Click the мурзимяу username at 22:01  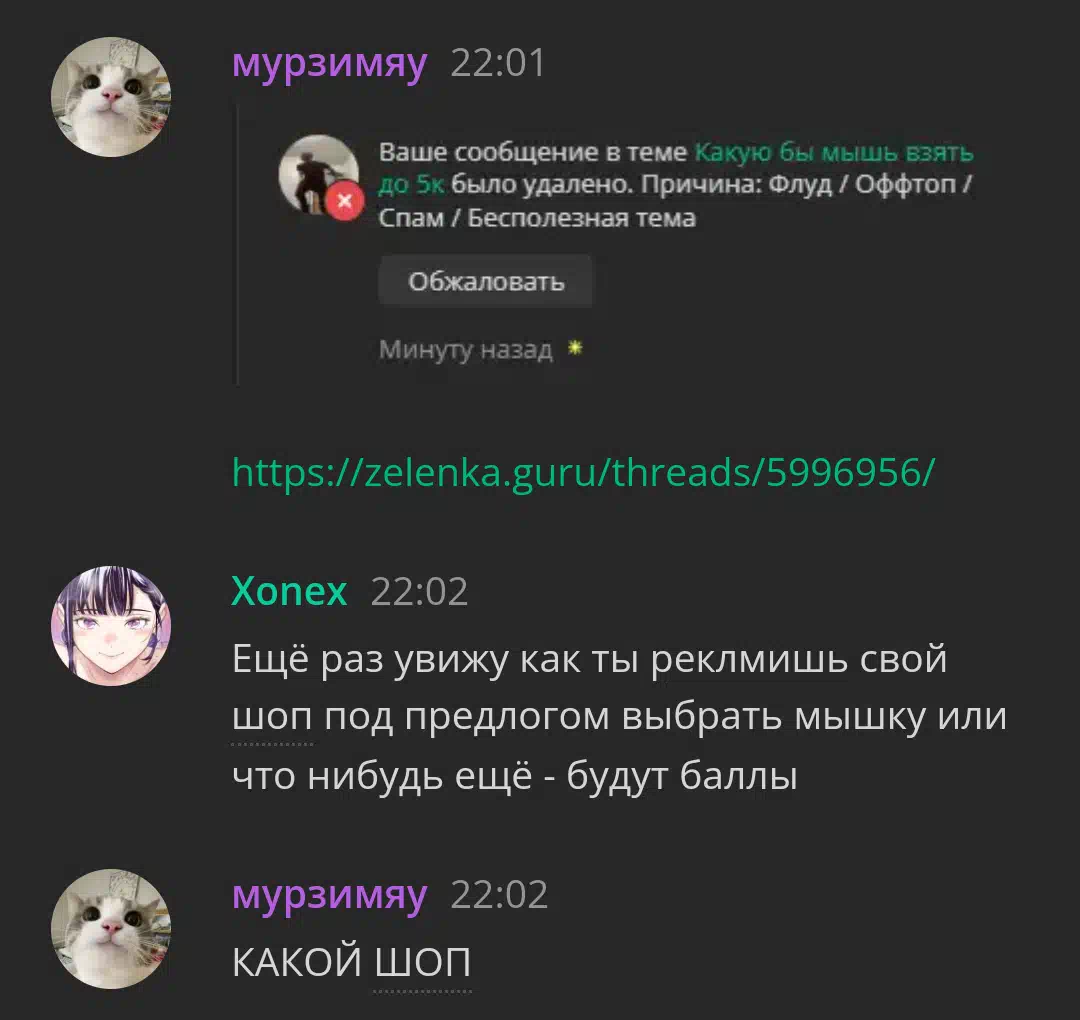click(330, 64)
